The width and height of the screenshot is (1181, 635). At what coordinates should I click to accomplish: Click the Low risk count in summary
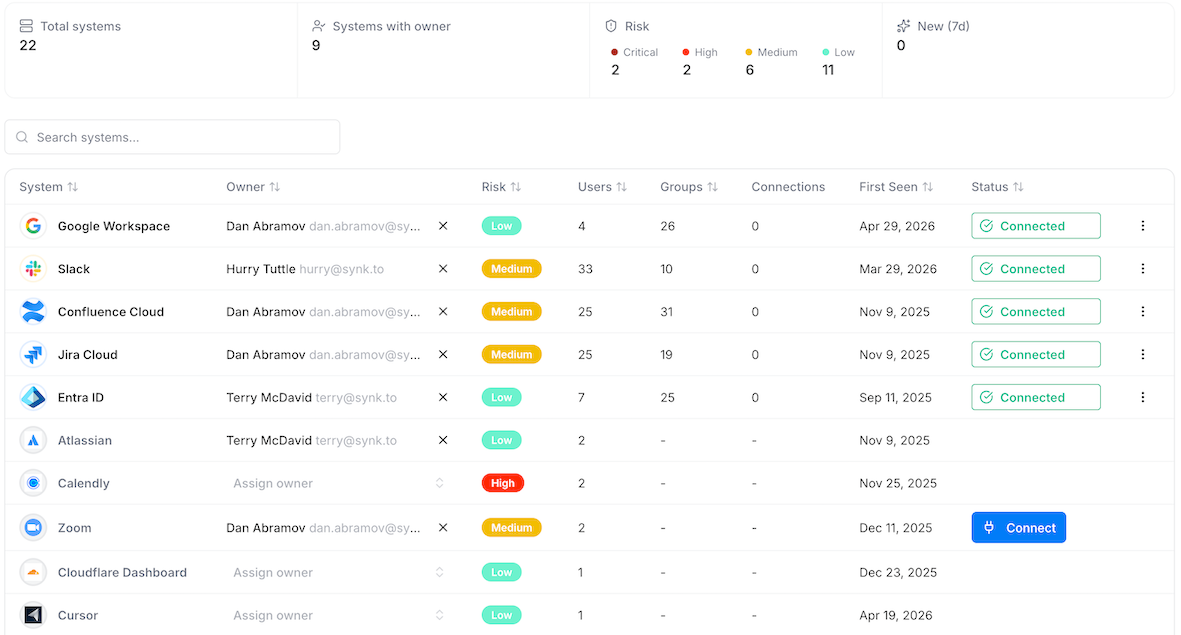click(x=828, y=70)
